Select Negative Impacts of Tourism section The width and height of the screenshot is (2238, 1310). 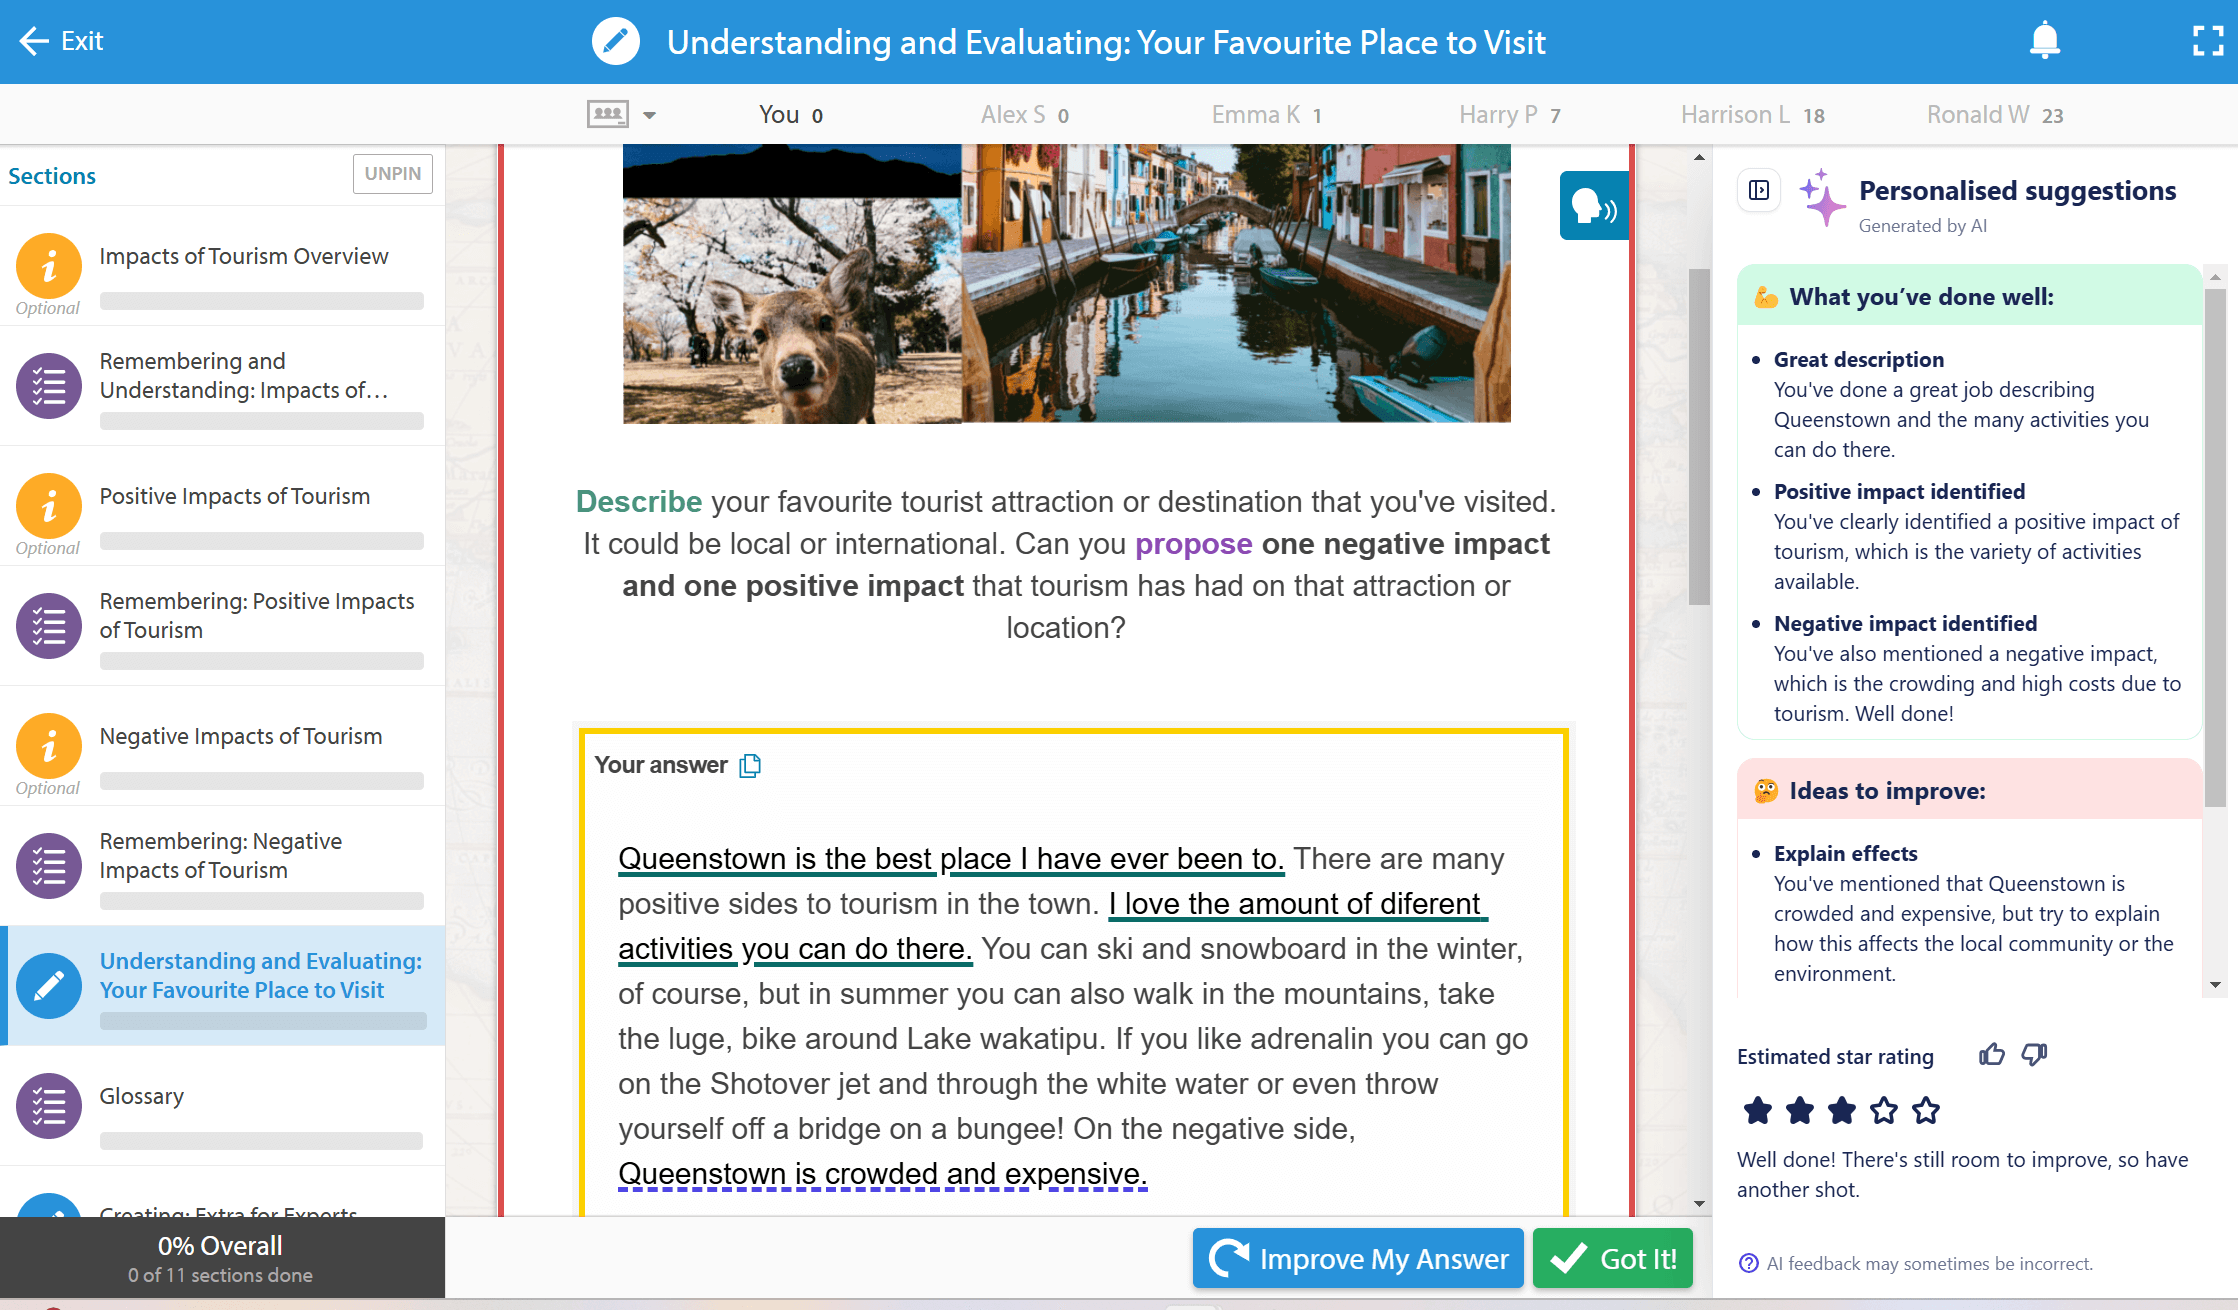(x=240, y=737)
